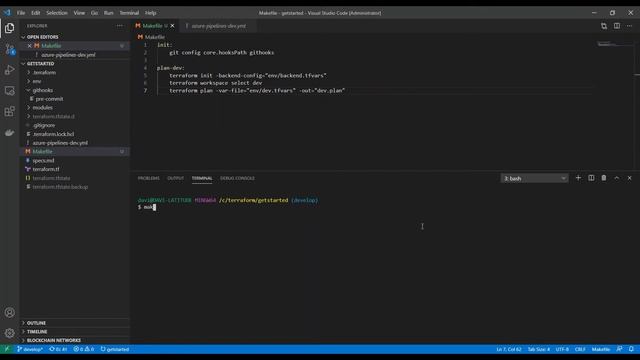Change CRLF end of line sequence
The width and height of the screenshot is (640, 360).
pos(580,349)
